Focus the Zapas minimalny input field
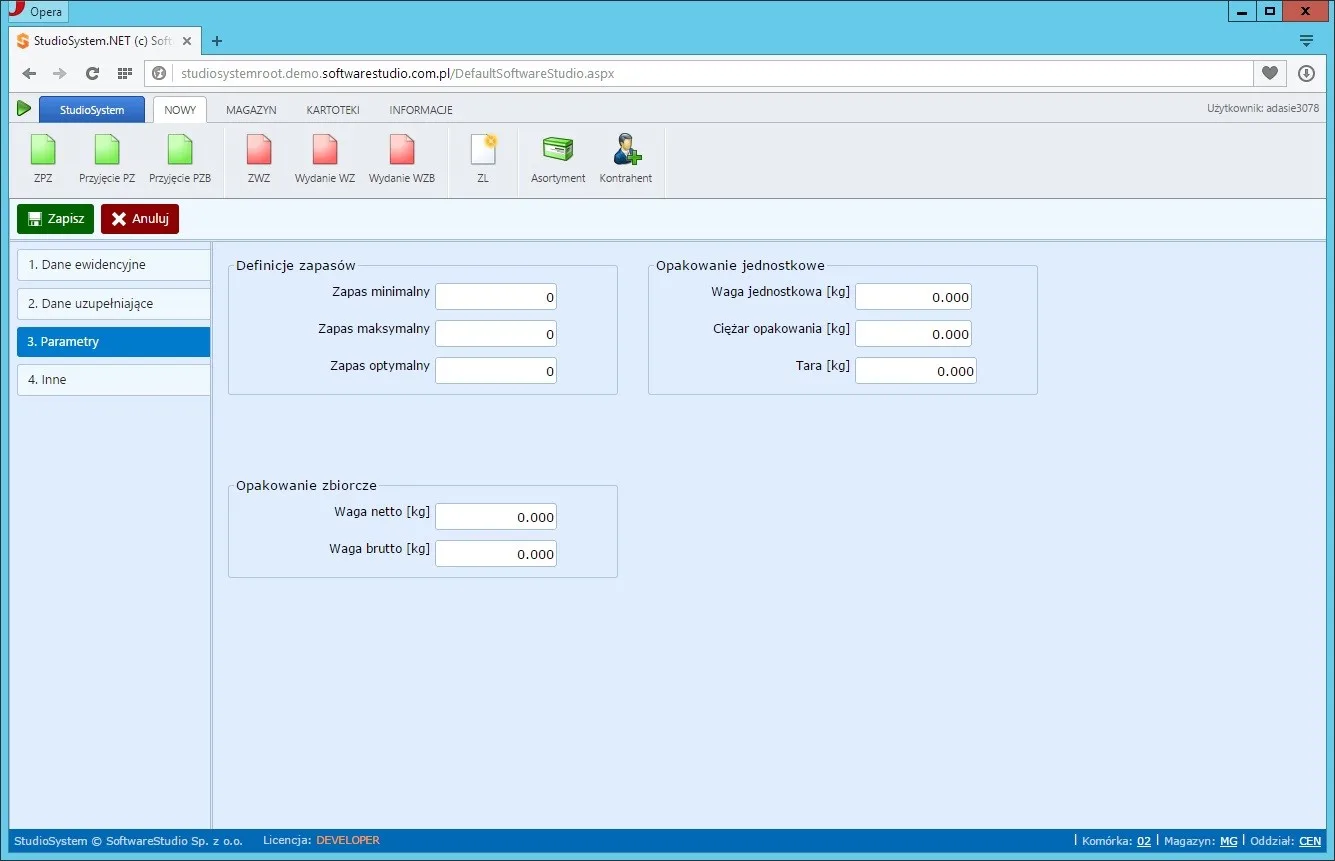The height and width of the screenshot is (861, 1335). tap(496, 297)
